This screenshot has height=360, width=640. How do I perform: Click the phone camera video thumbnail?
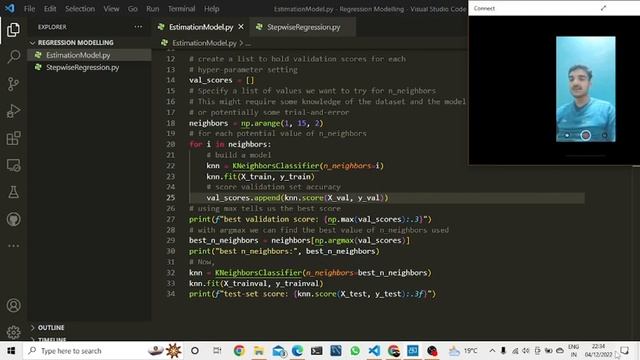(x=585, y=89)
